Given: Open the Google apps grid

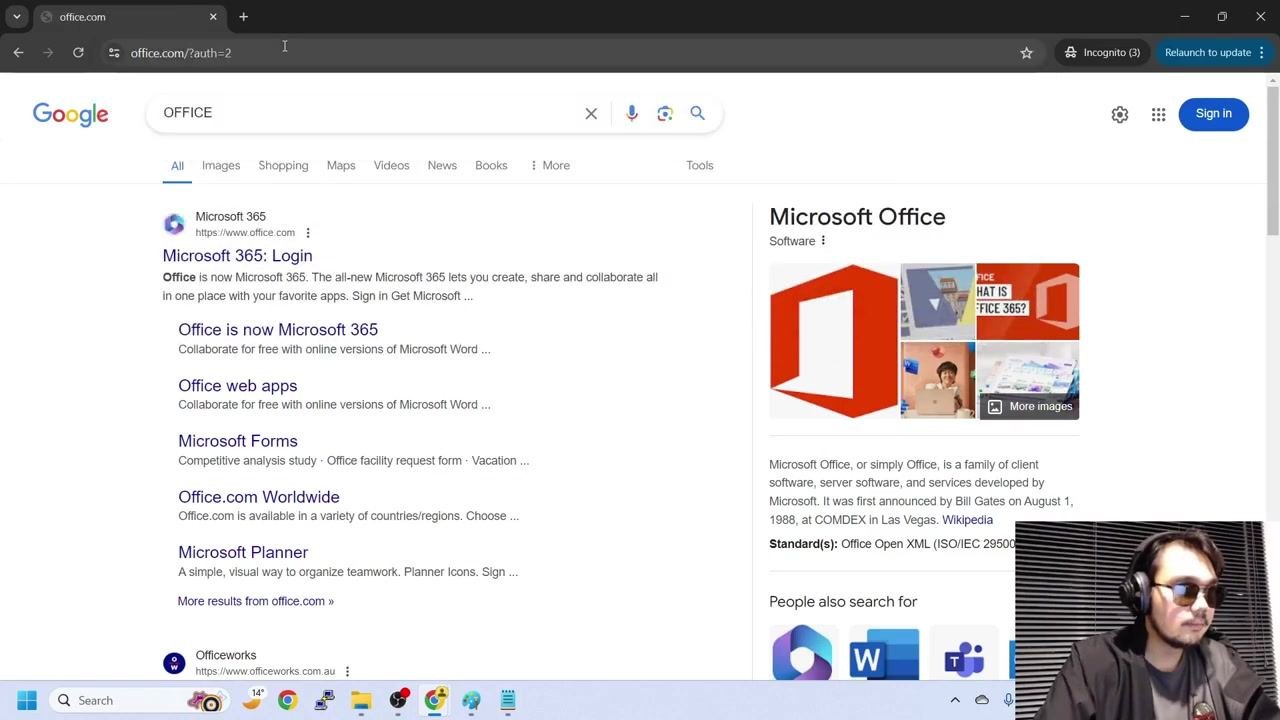Looking at the screenshot, I should coord(1158,115).
